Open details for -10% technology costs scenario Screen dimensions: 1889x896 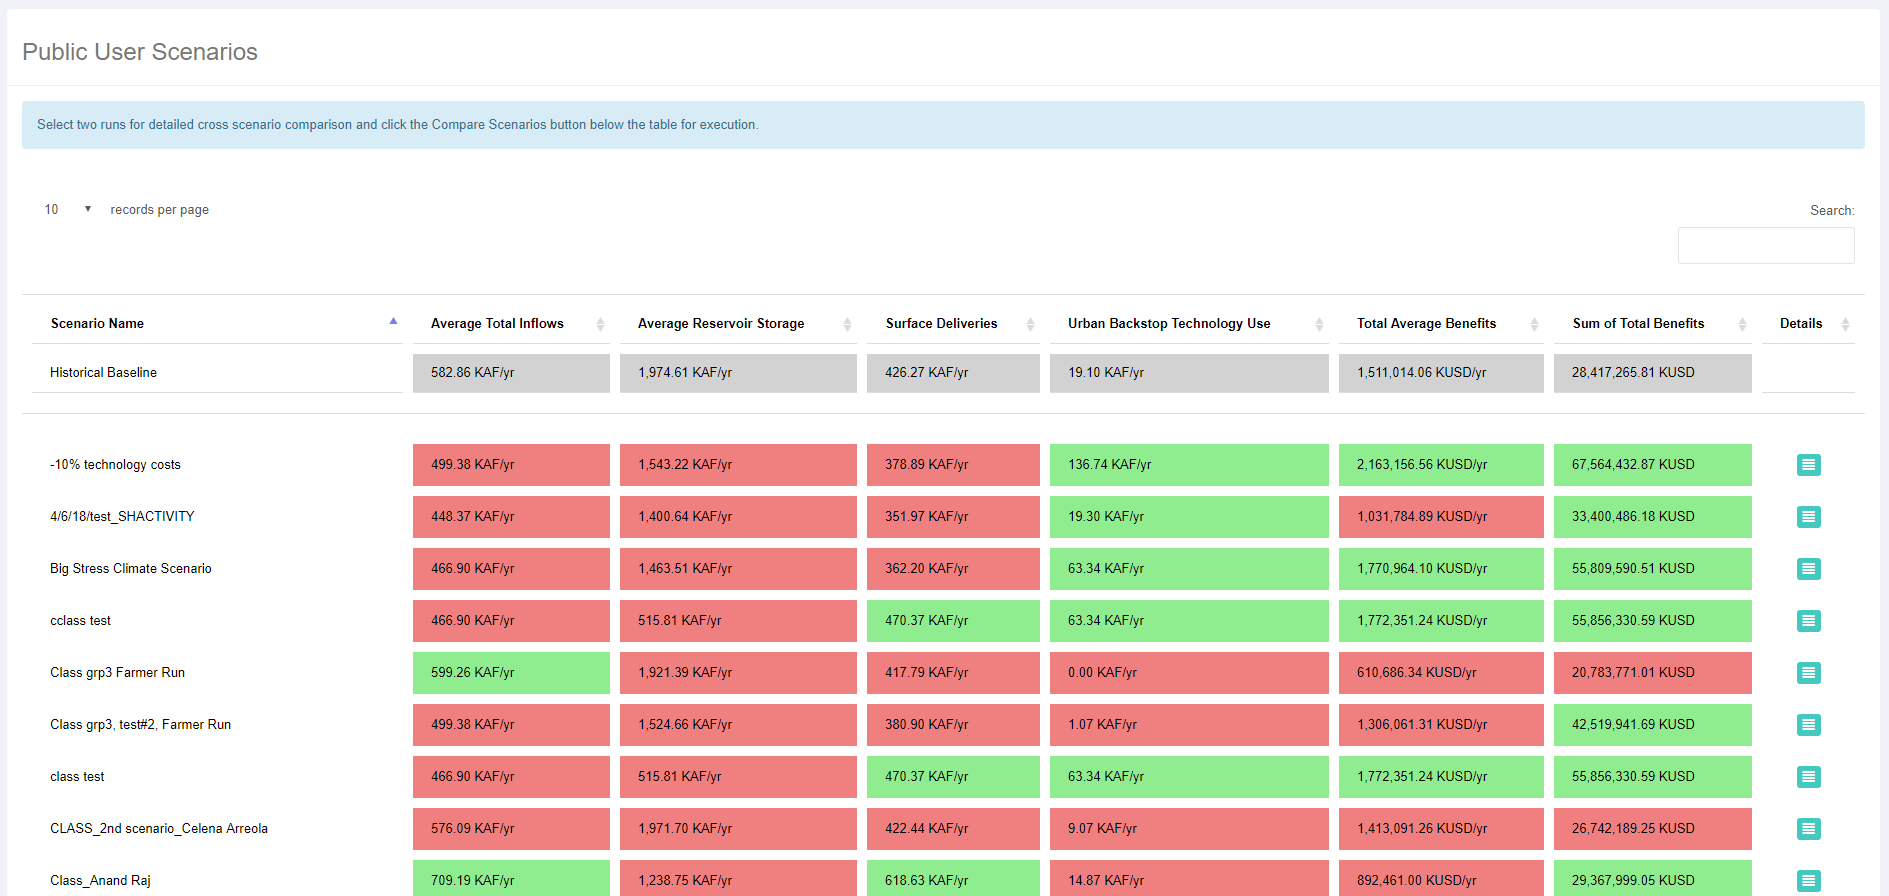tap(1808, 465)
